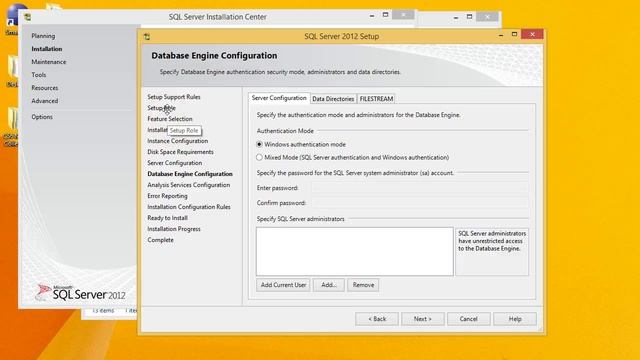Maximize the SQL Server Installation Center window

pos(385,15)
